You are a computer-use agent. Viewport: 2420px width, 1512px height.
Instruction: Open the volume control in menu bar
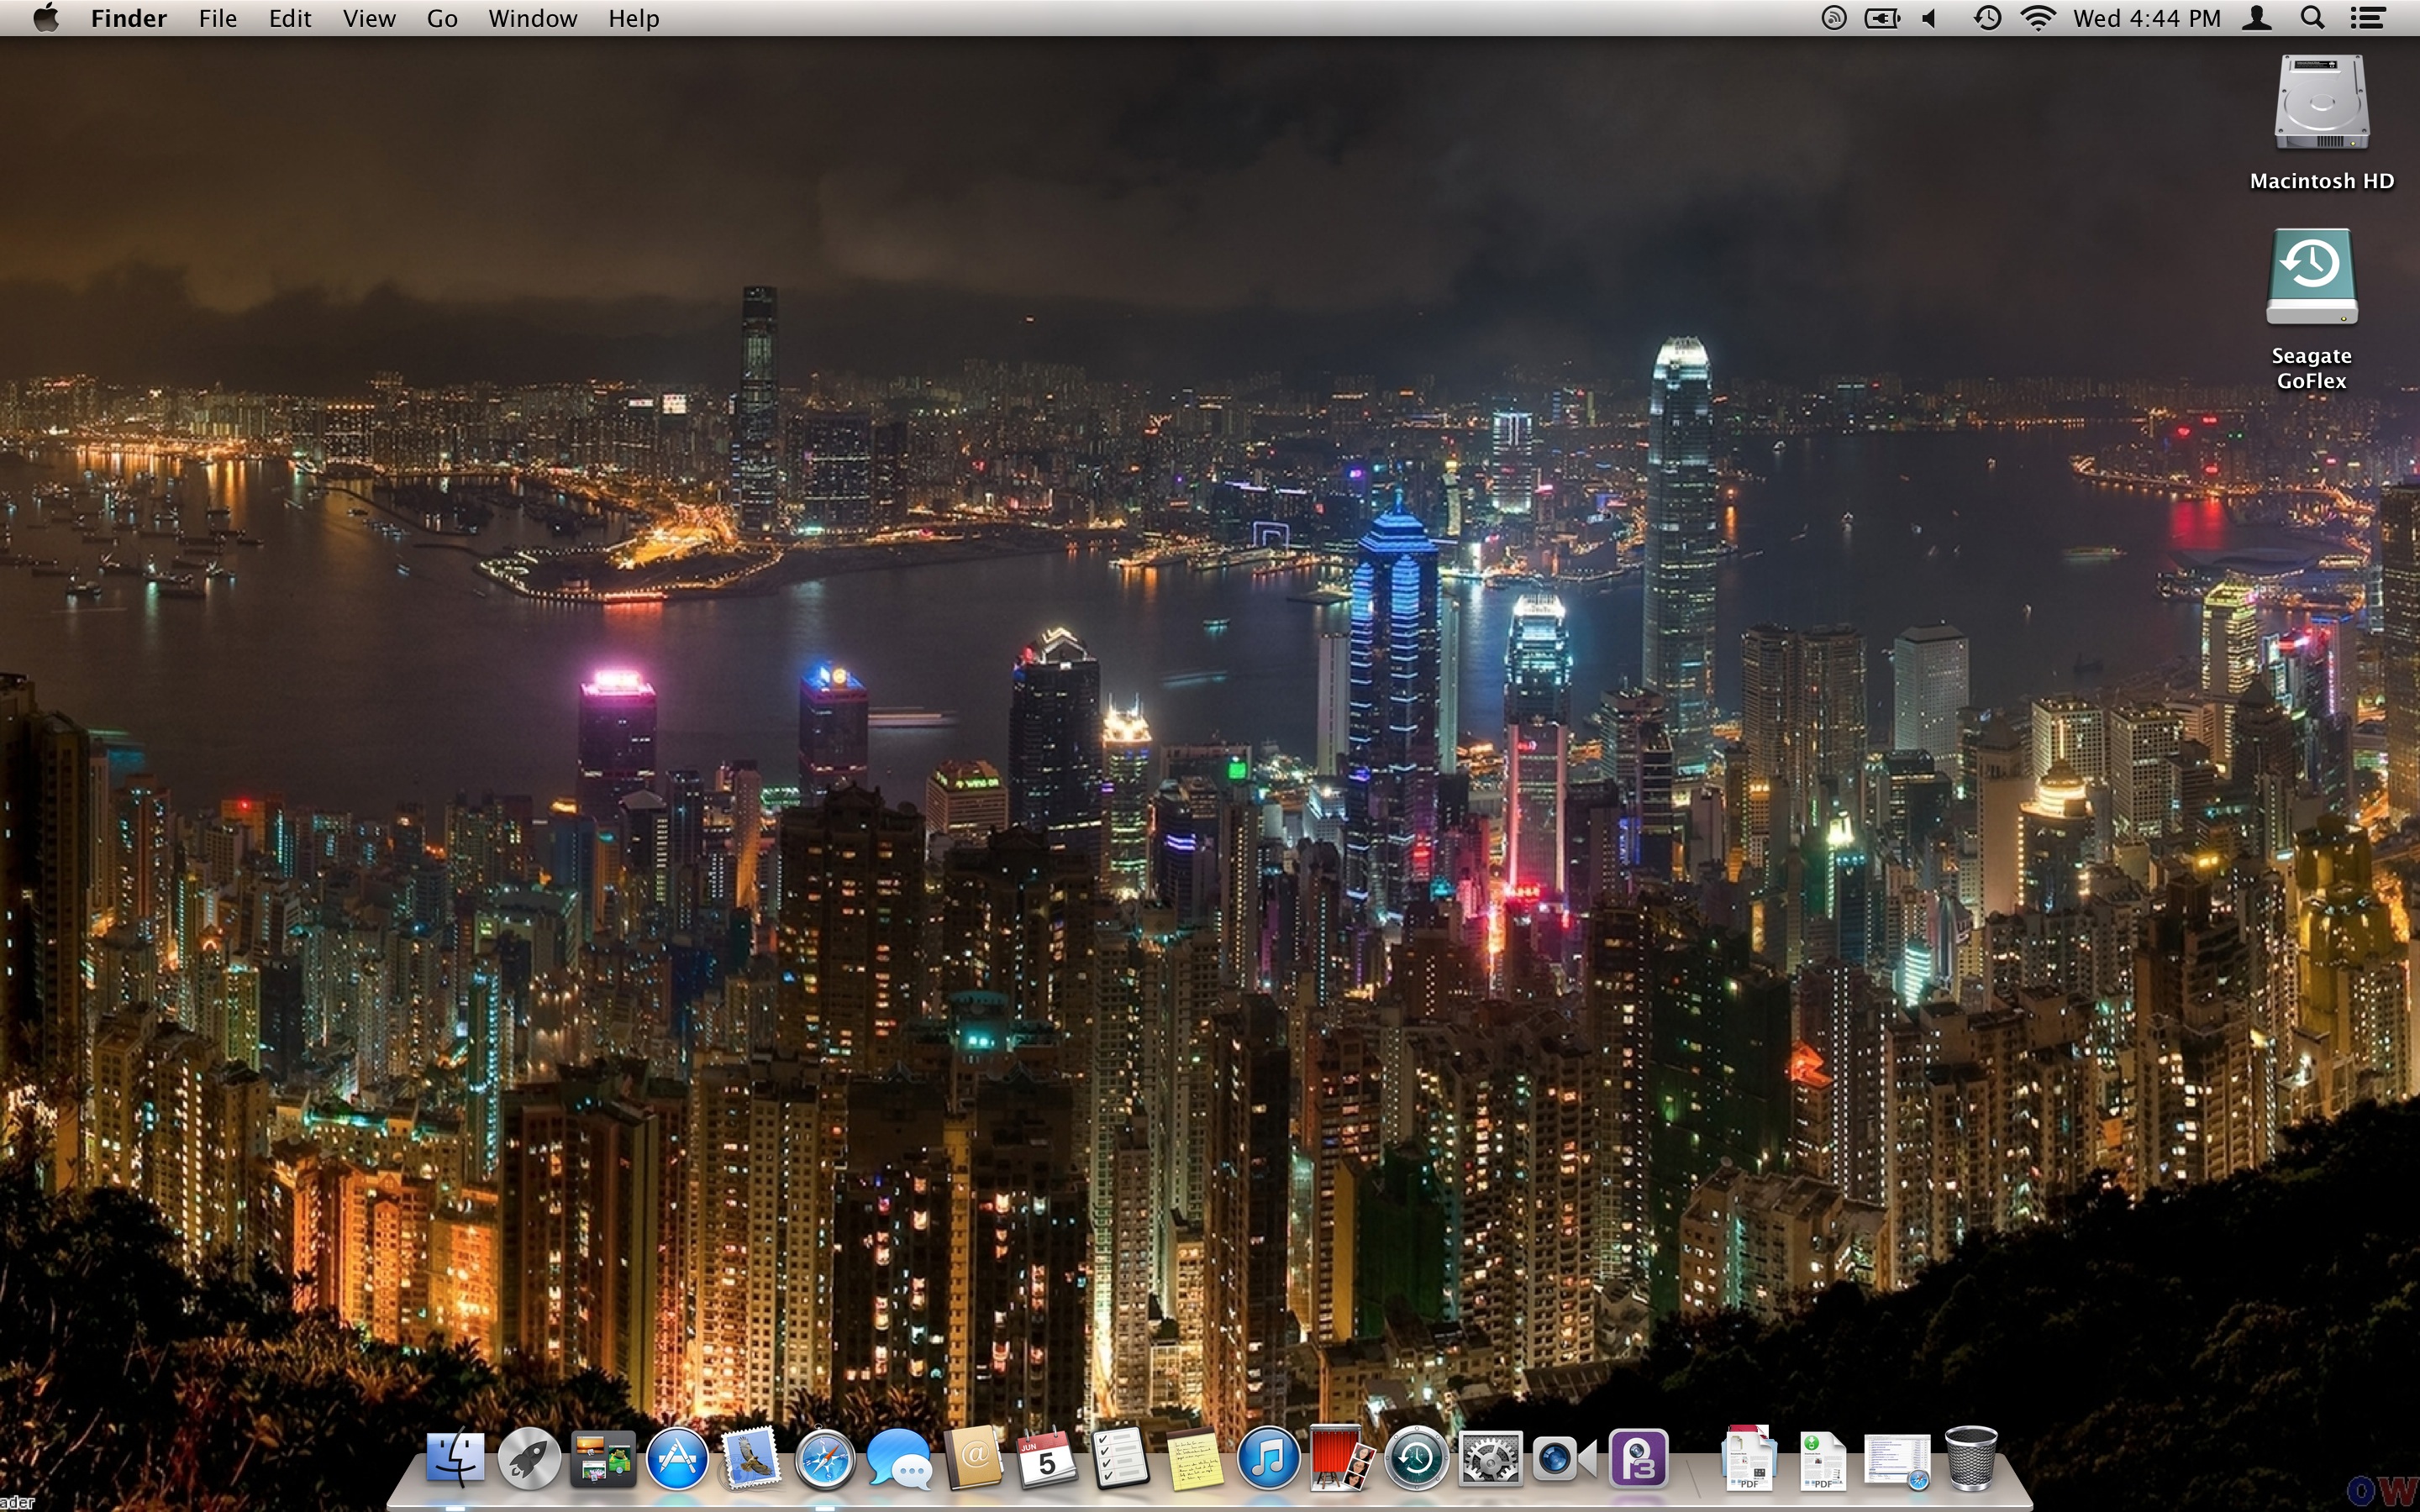click(1930, 18)
